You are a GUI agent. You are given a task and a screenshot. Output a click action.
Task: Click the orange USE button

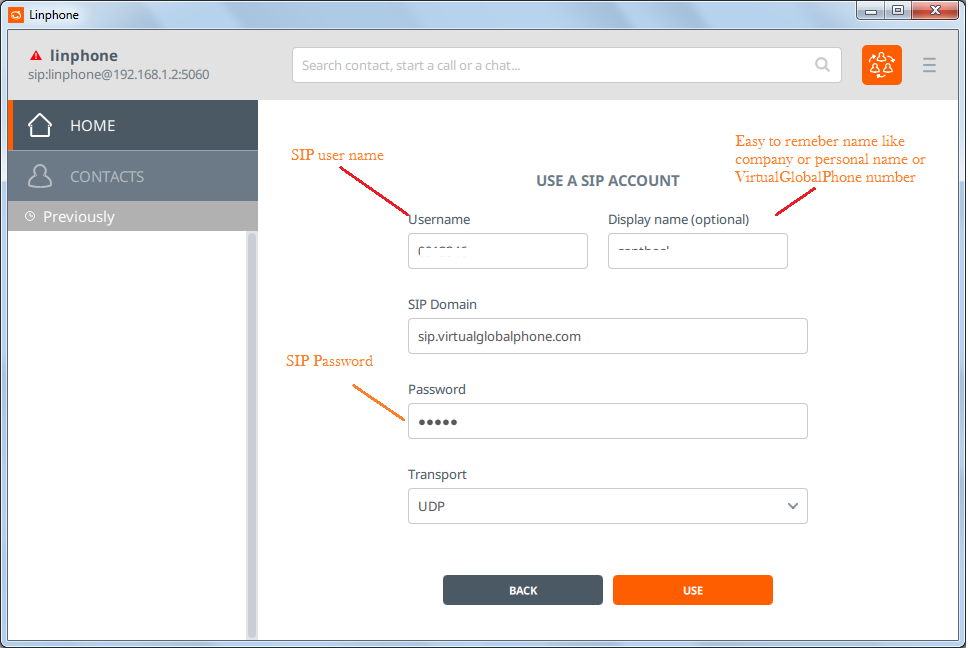click(693, 590)
